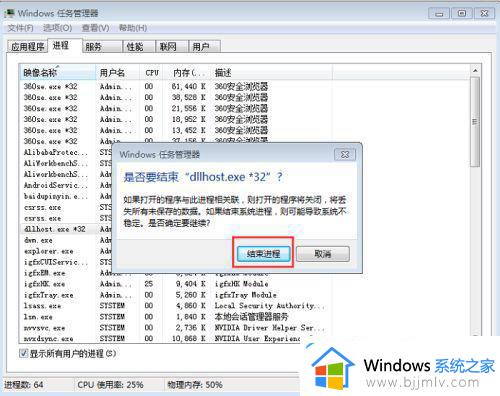500x396 pixels.
Task: Sort by 映像名称 column header
Action: click(58, 72)
